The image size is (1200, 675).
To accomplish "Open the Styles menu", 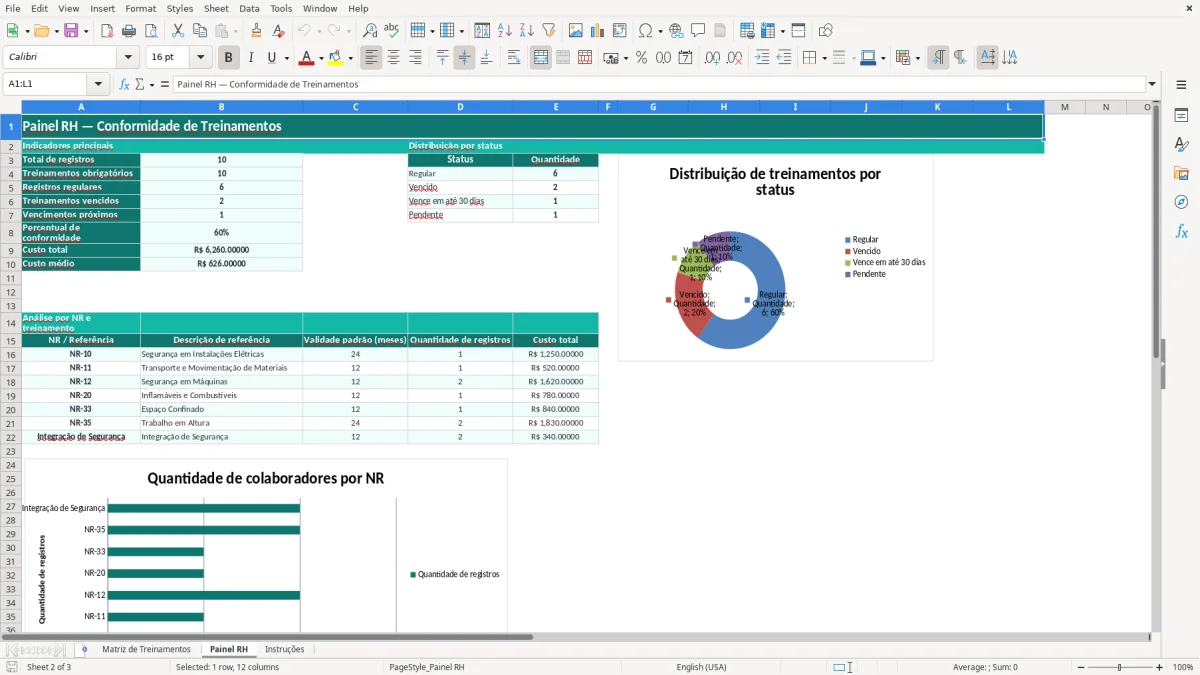I will [x=180, y=8].
